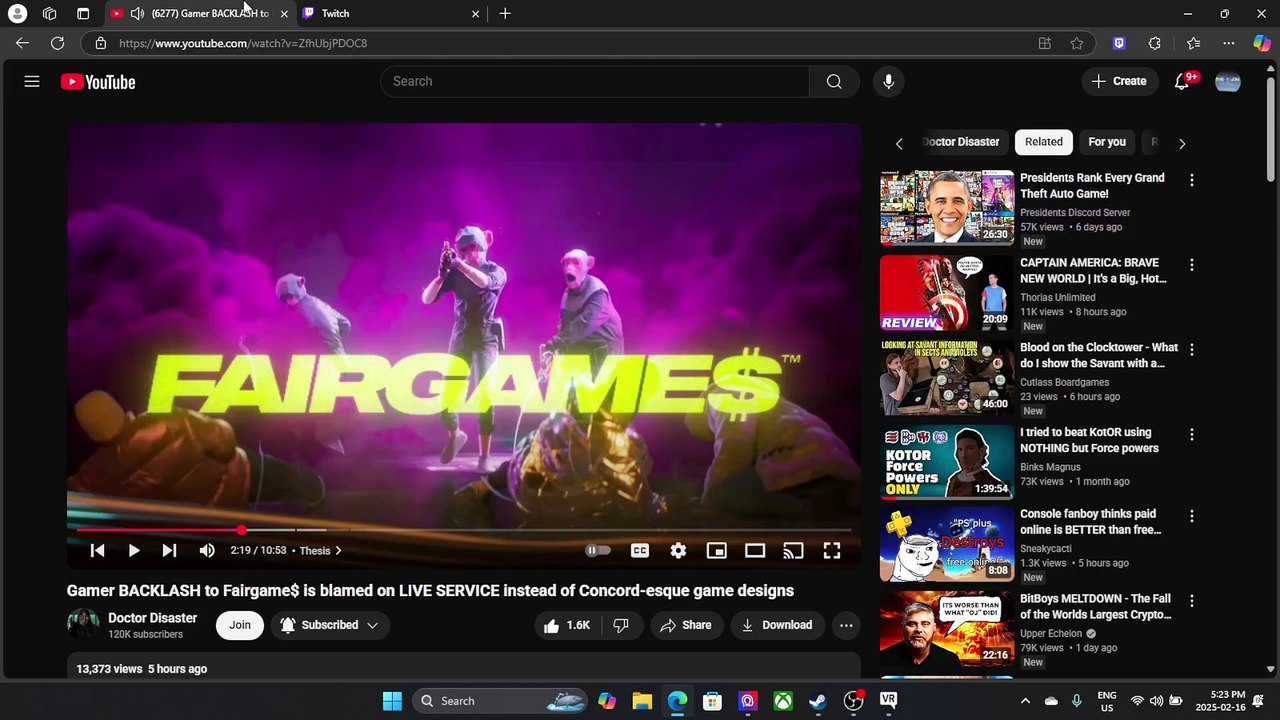Open Captain America Brave New World title
Screen dimensions: 1280x720
[x=1093, y=271]
